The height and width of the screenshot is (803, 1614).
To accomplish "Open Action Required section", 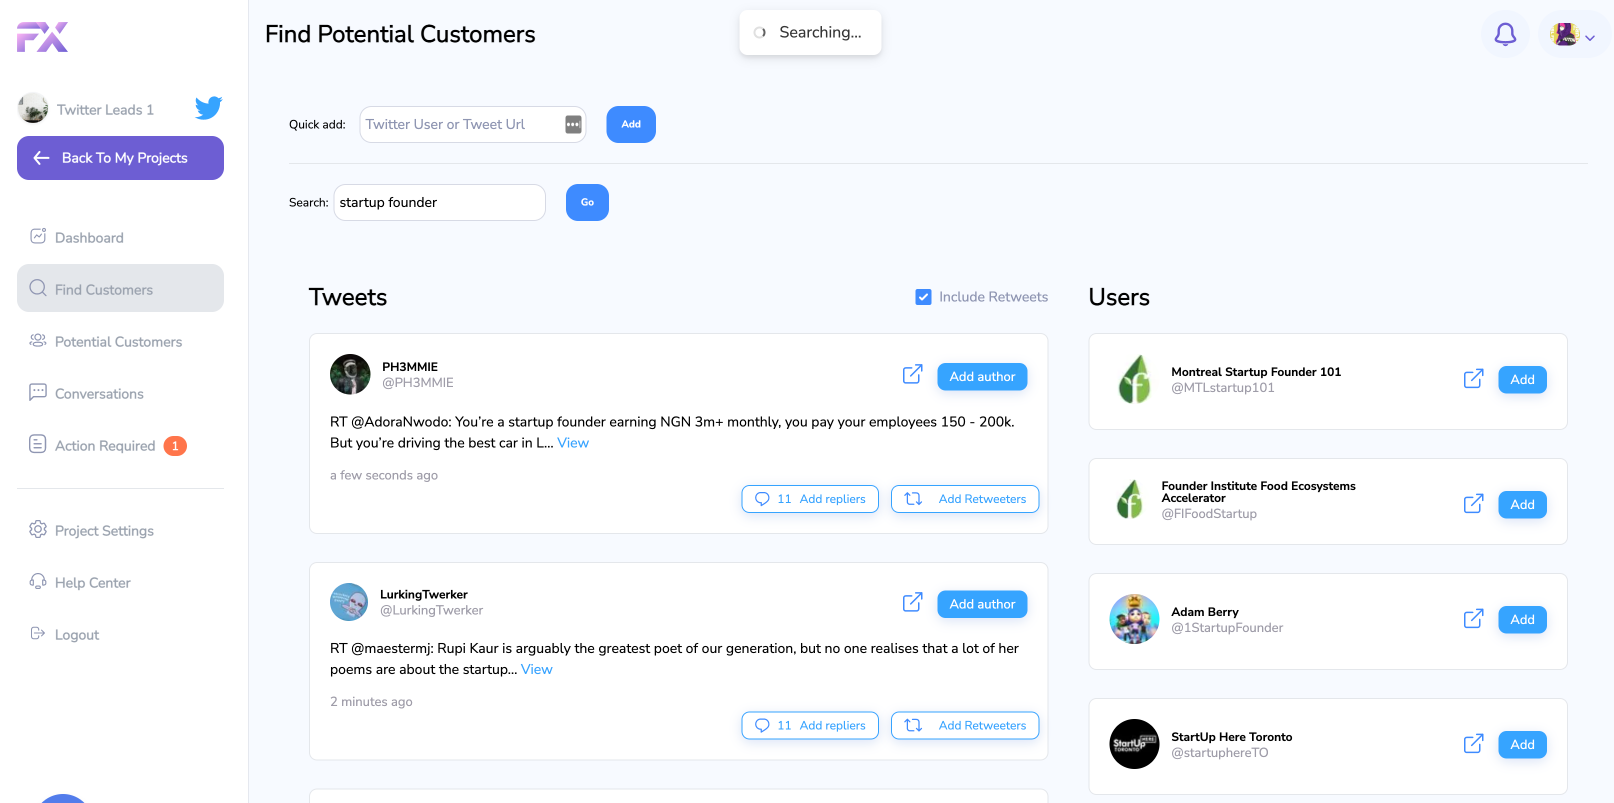I will tap(105, 446).
